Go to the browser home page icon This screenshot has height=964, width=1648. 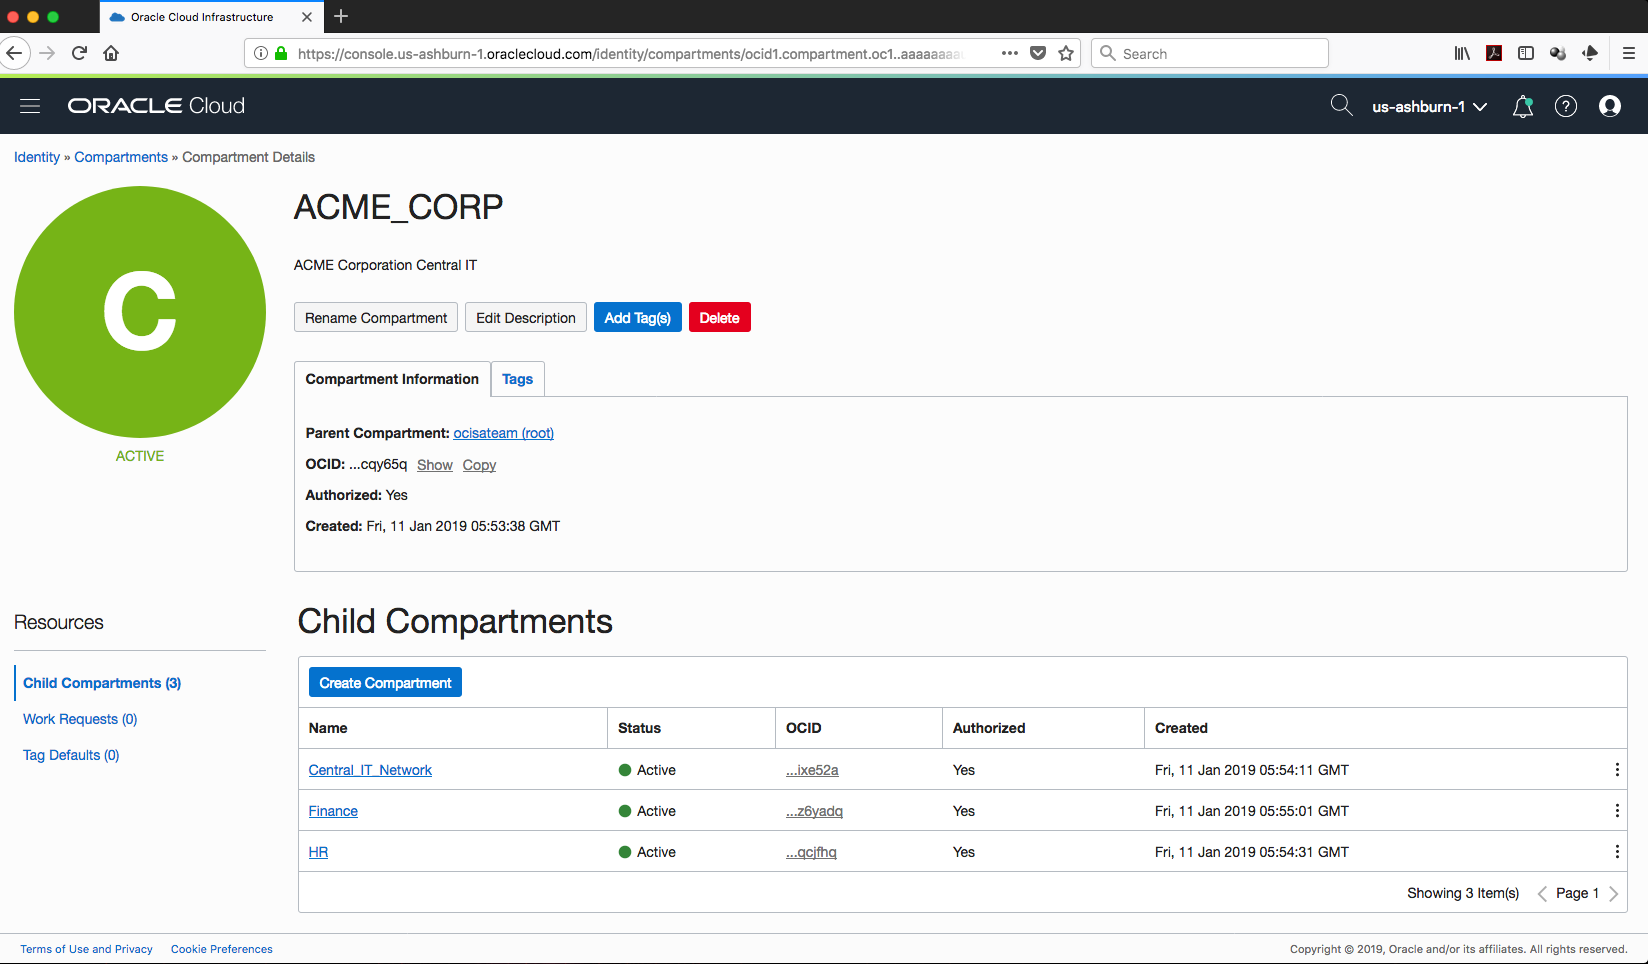click(x=111, y=53)
